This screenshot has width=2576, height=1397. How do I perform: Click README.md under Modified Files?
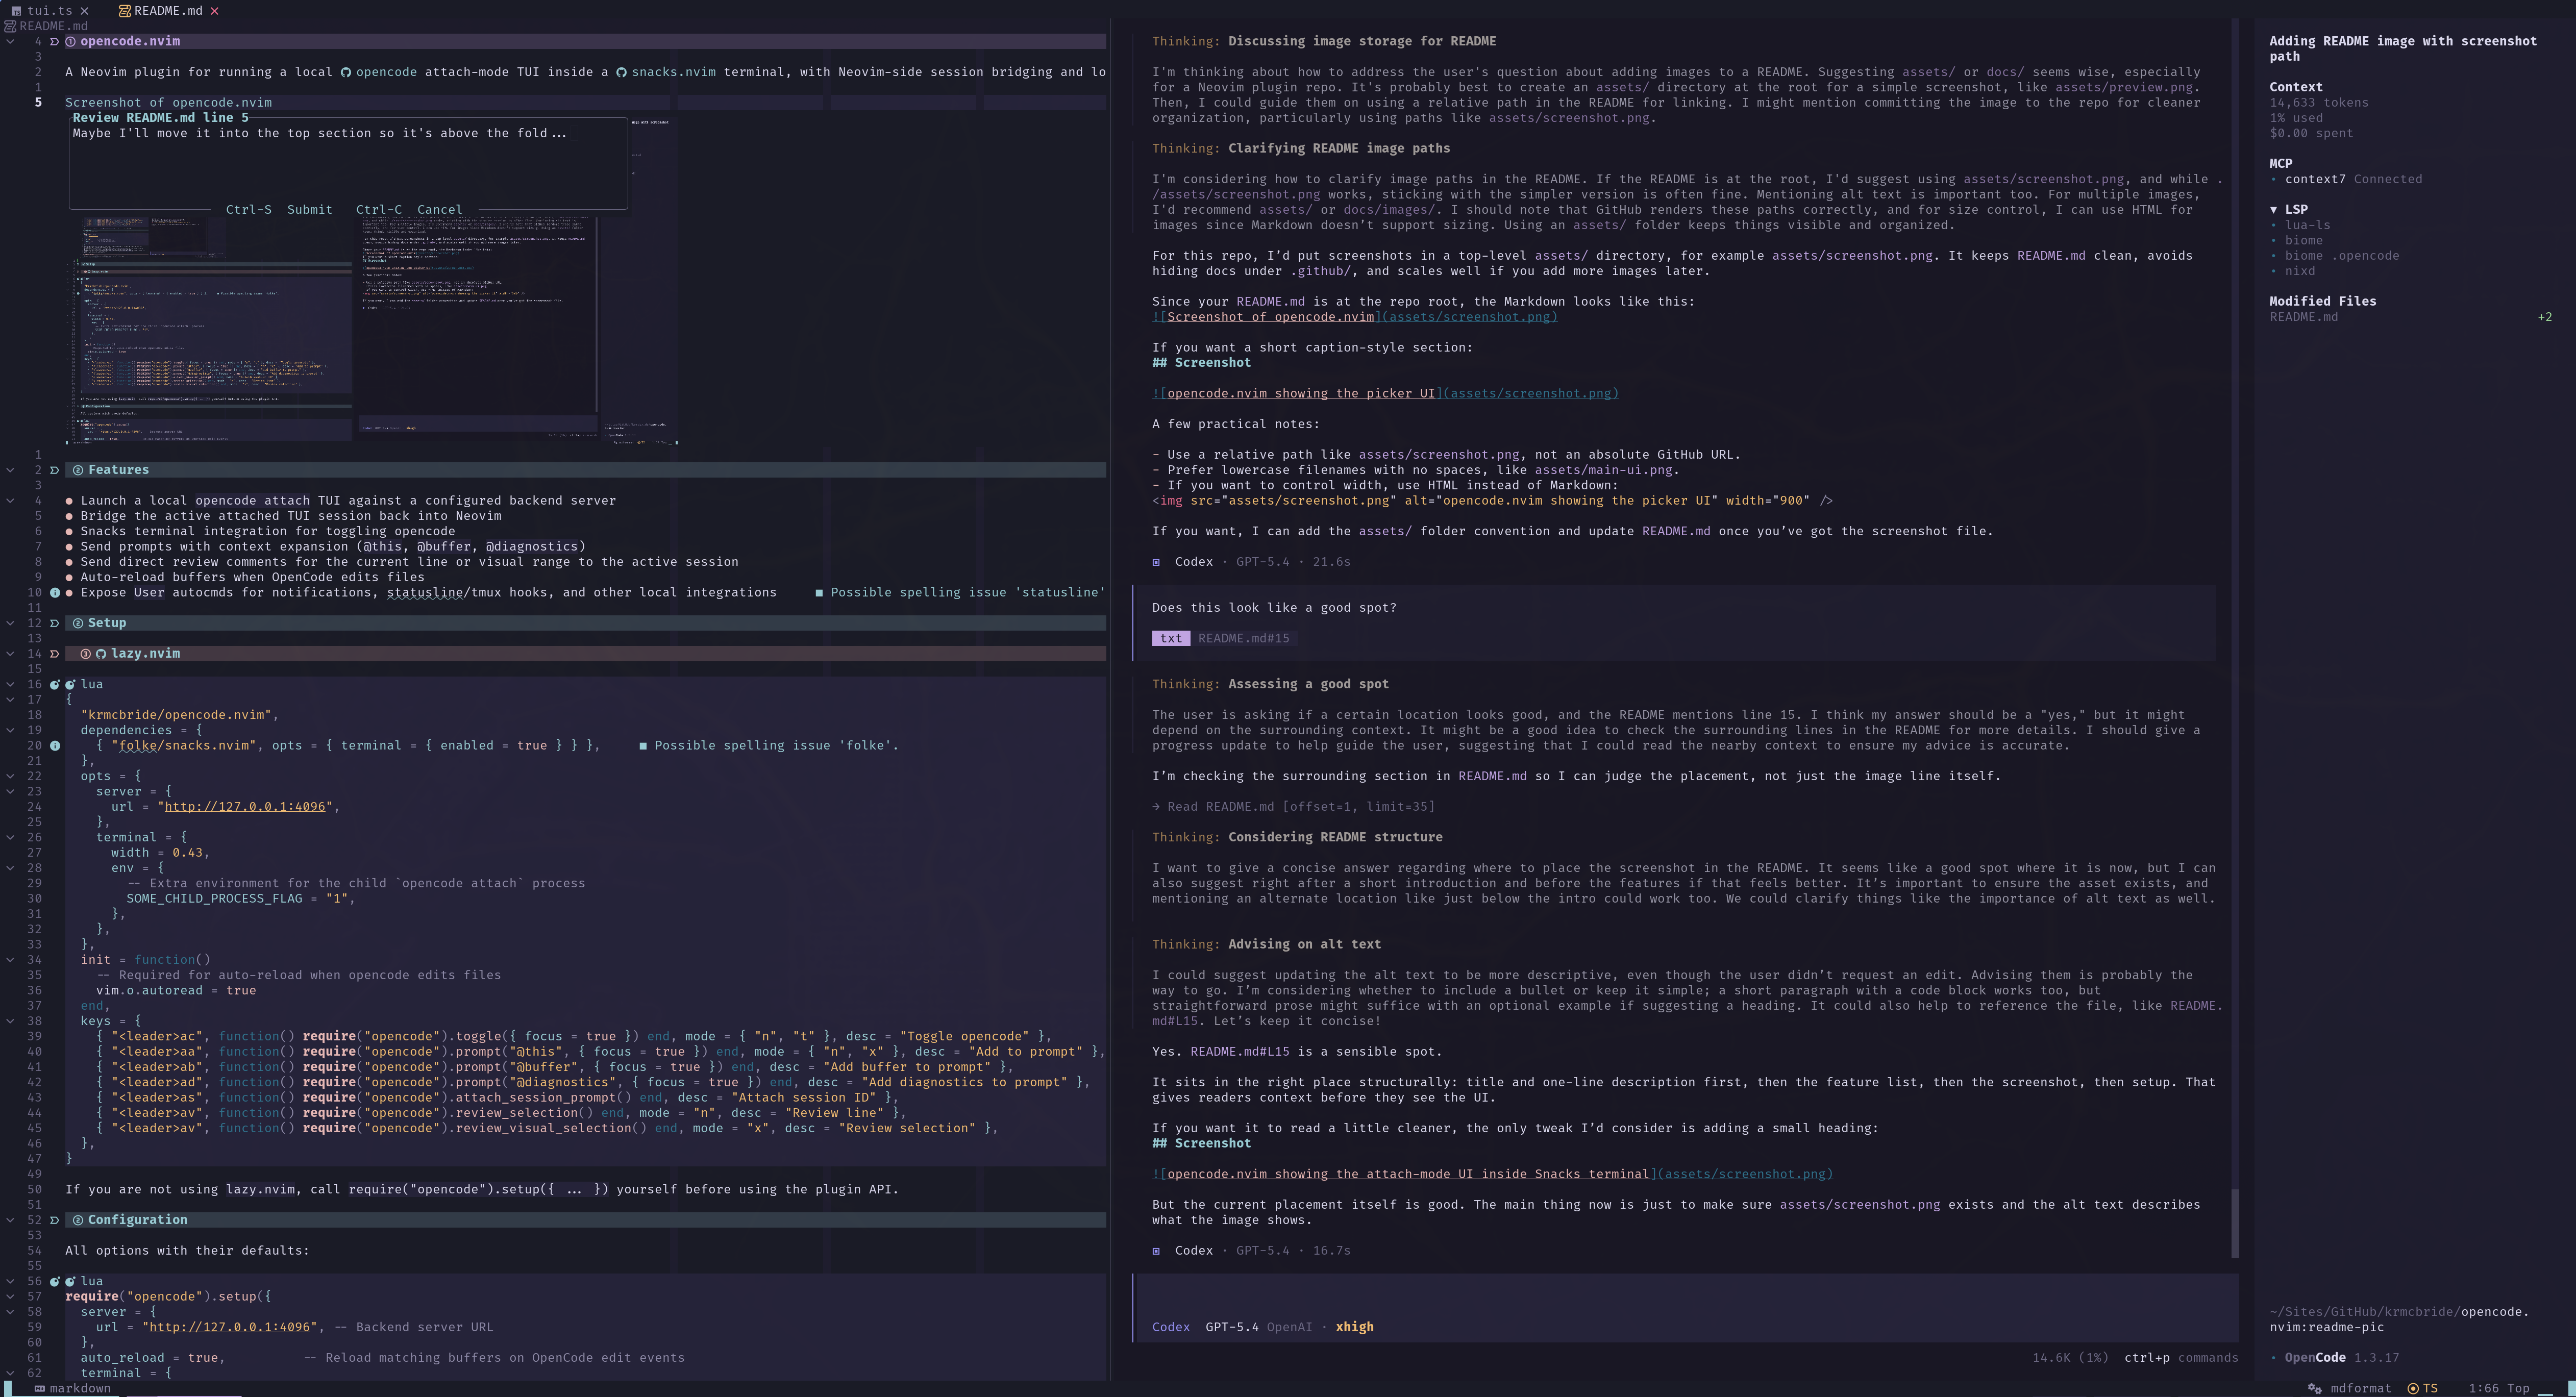(x=2303, y=317)
